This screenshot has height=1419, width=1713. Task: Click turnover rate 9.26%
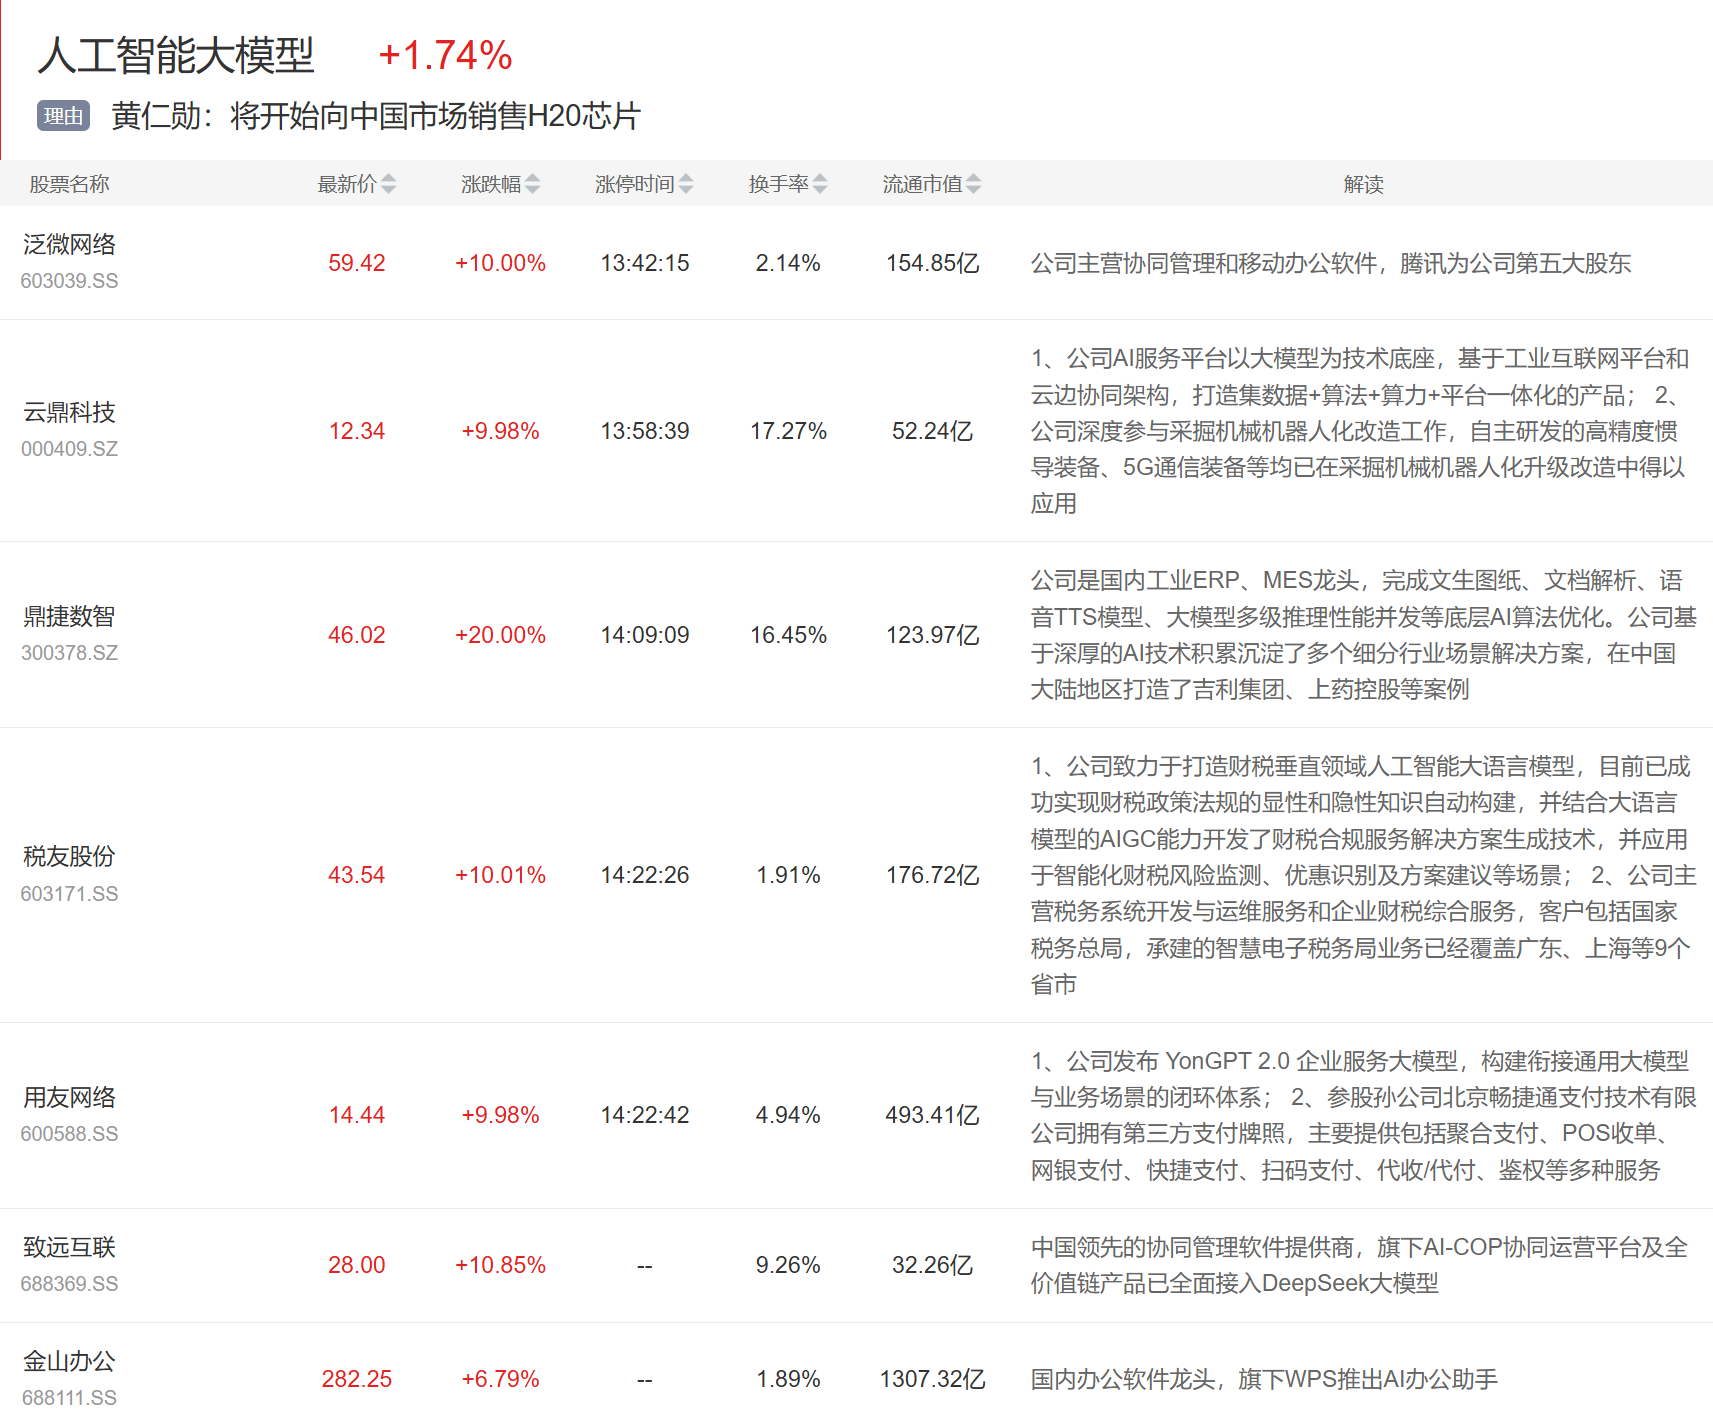[x=788, y=1265]
